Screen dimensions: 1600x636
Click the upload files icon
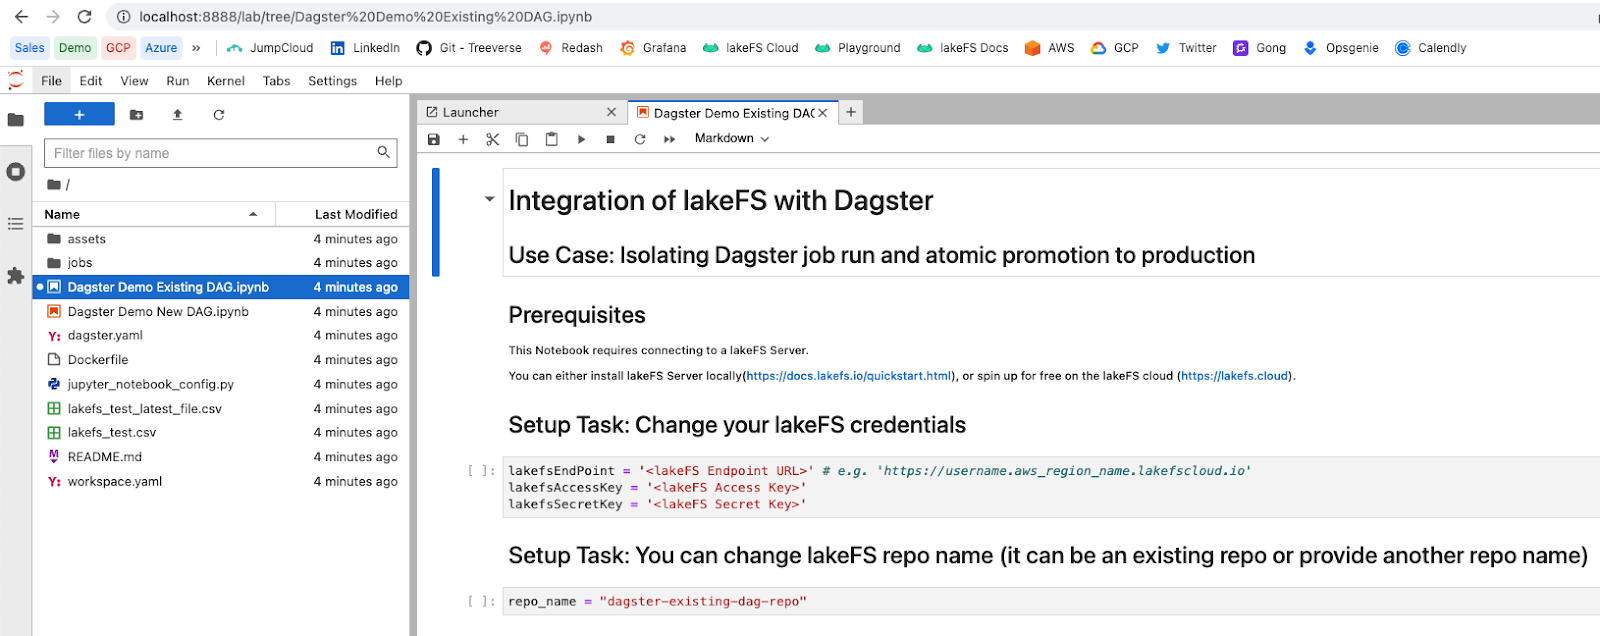coord(178,115)
